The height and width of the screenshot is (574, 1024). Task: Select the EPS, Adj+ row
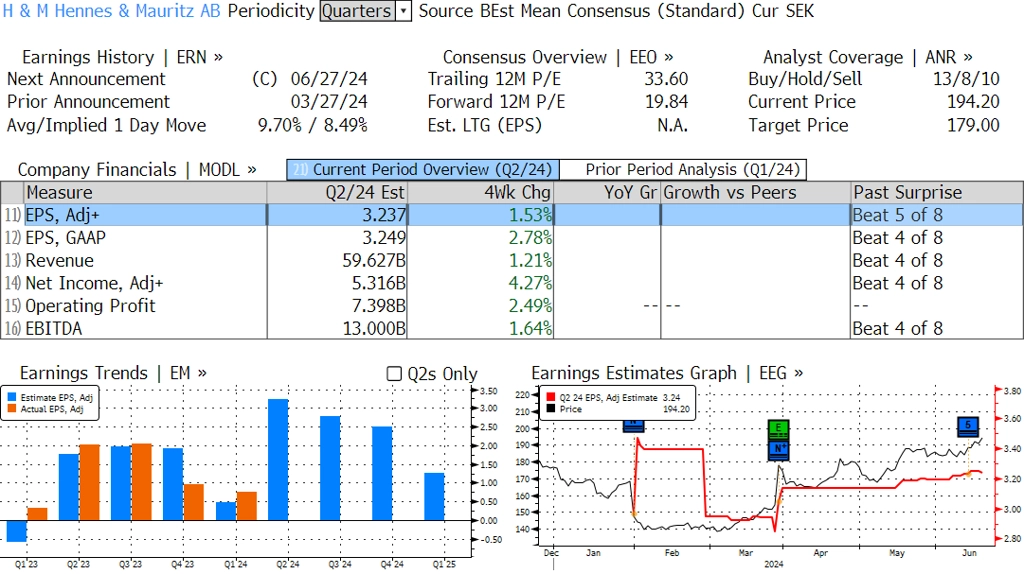click(511, 215)
